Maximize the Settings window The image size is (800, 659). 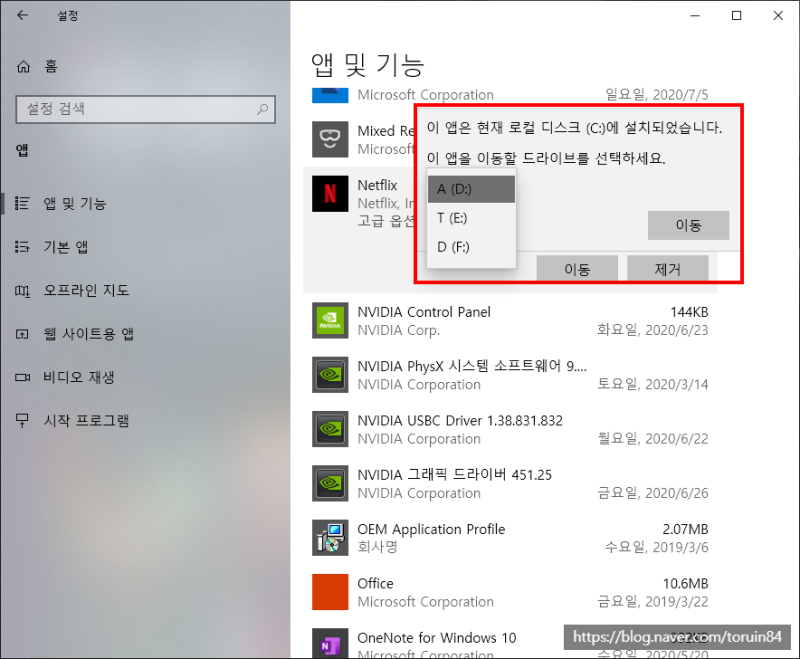pyautogui.click(x=736, y=16)
